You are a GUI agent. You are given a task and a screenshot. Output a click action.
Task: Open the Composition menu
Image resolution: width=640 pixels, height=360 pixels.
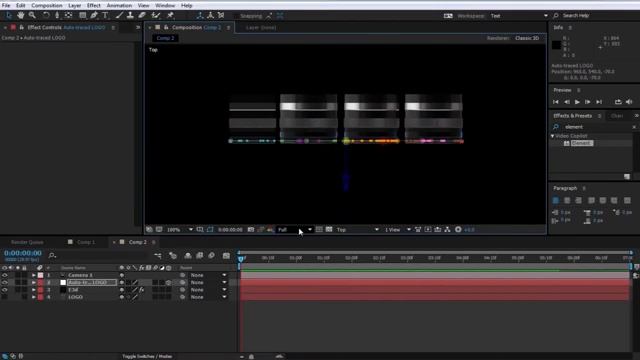[x=47, y=5]
